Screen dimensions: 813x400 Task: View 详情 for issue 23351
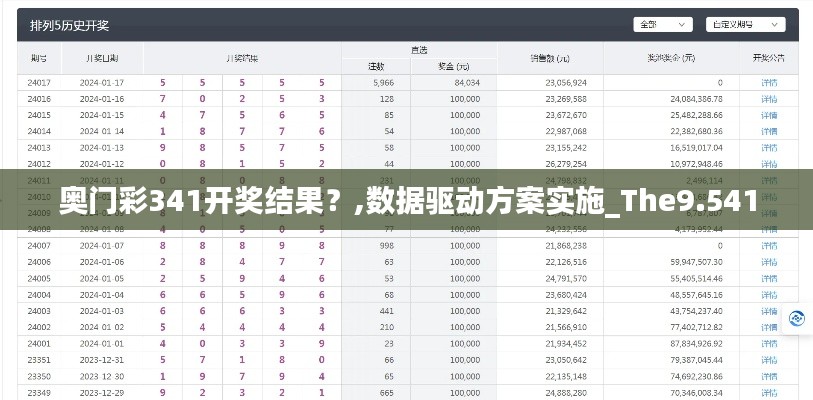coord(768,360)
